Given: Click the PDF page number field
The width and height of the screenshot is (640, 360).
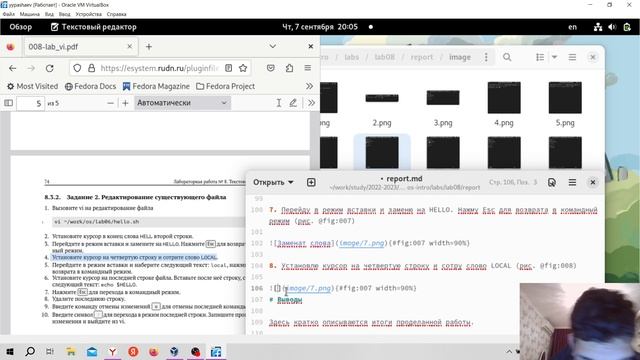Looking at the screenshot, I should pyautogui.click(x=31, y=103).
